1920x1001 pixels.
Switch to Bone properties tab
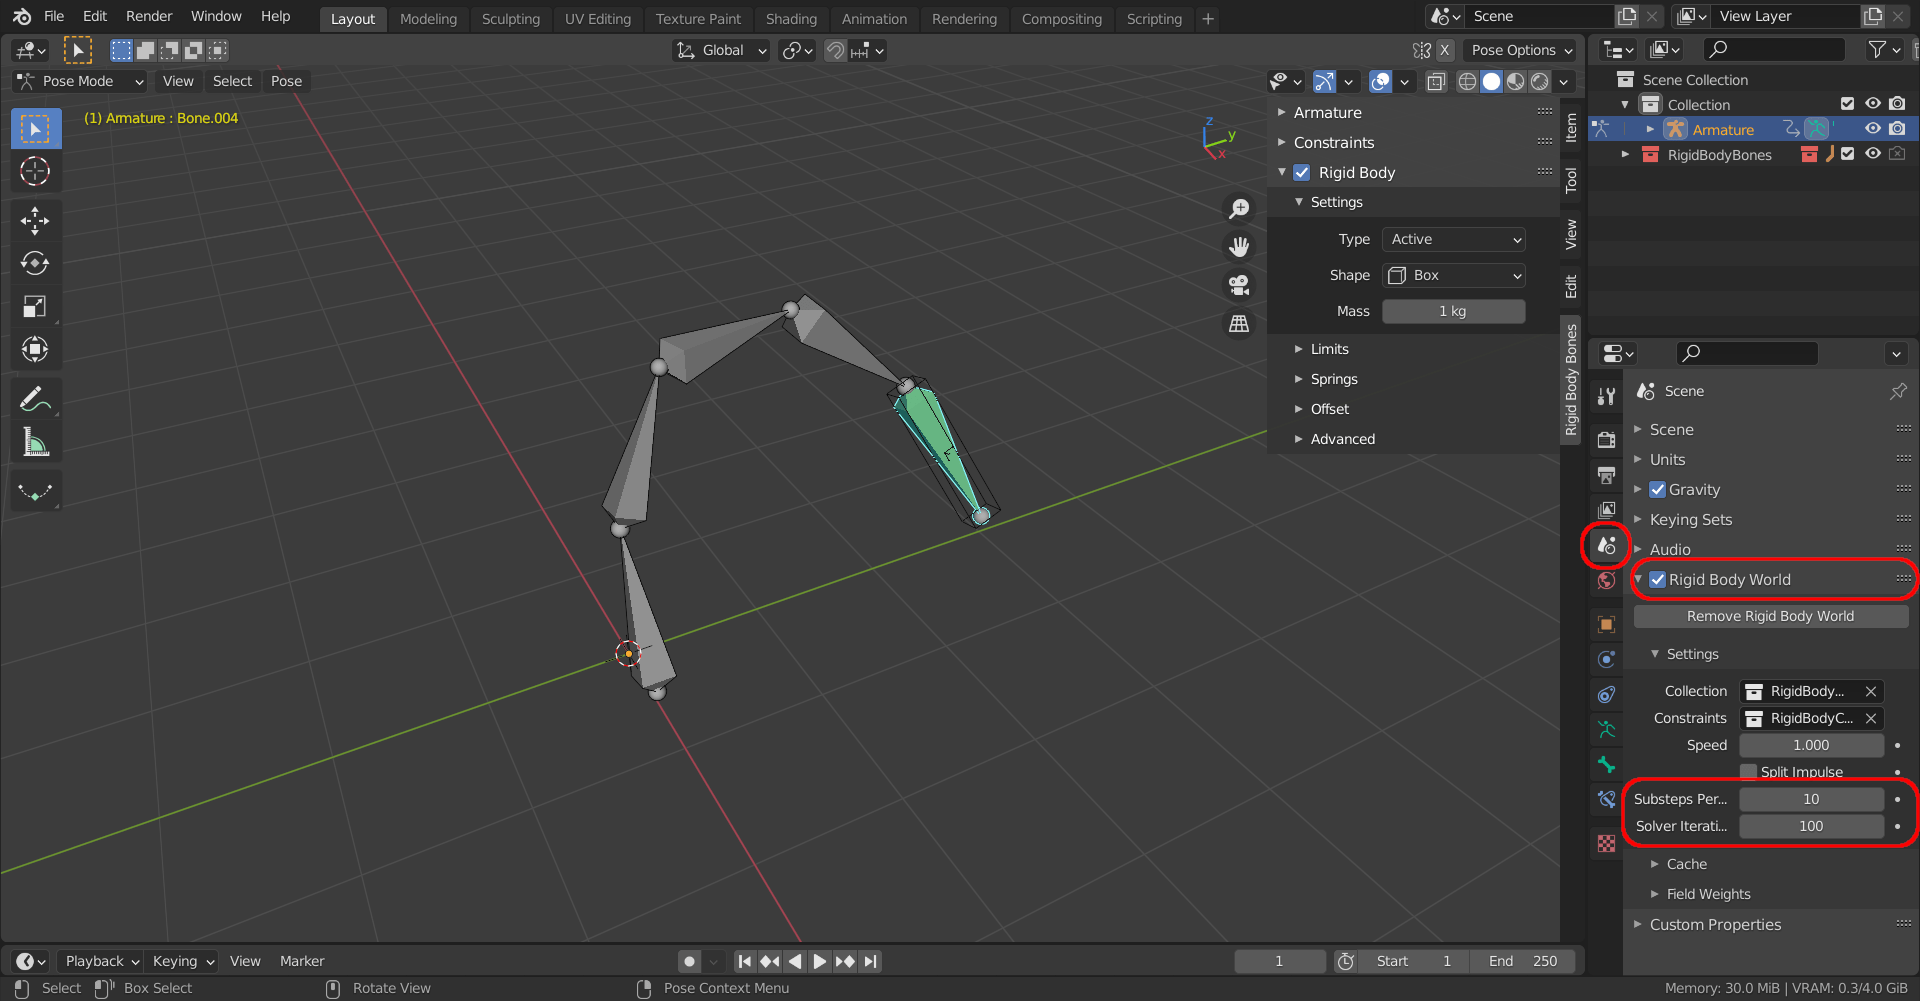(x=1606, y=764)
